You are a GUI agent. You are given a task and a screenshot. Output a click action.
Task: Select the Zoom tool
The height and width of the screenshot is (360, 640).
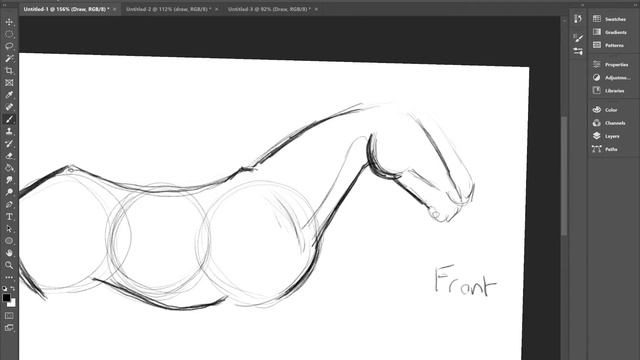(9, 265)
